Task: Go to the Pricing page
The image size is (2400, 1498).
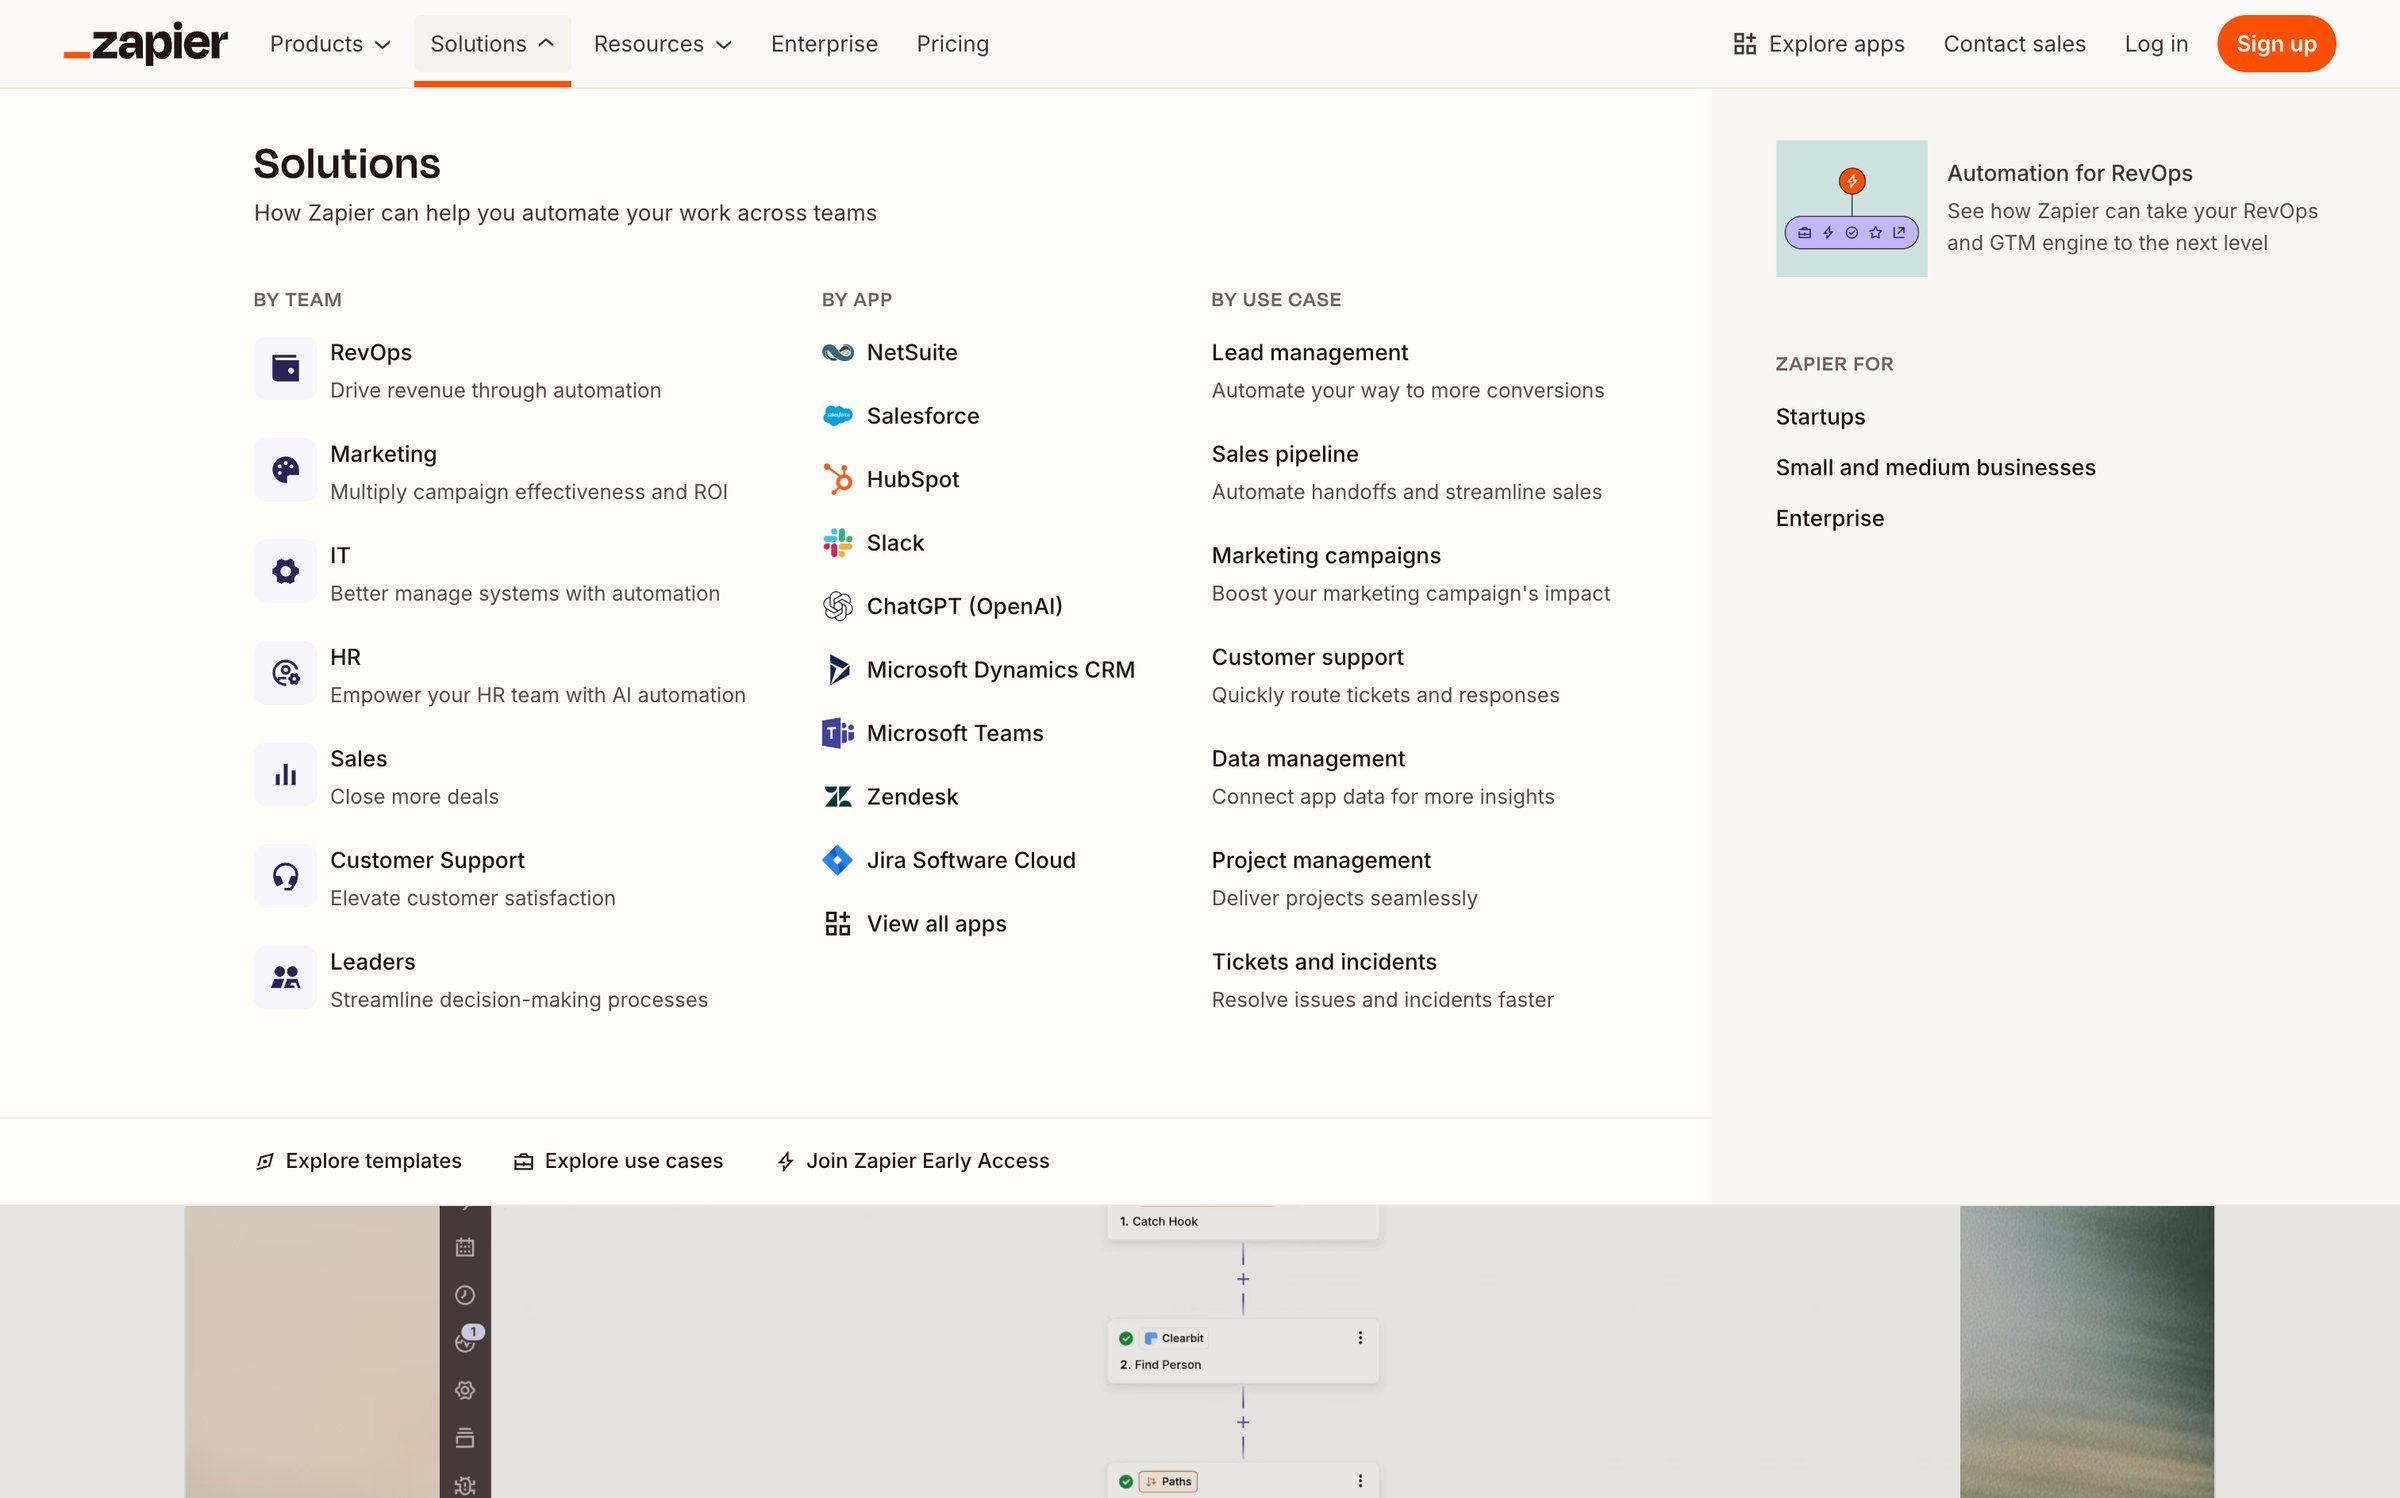Action: [x=952, y=44]
